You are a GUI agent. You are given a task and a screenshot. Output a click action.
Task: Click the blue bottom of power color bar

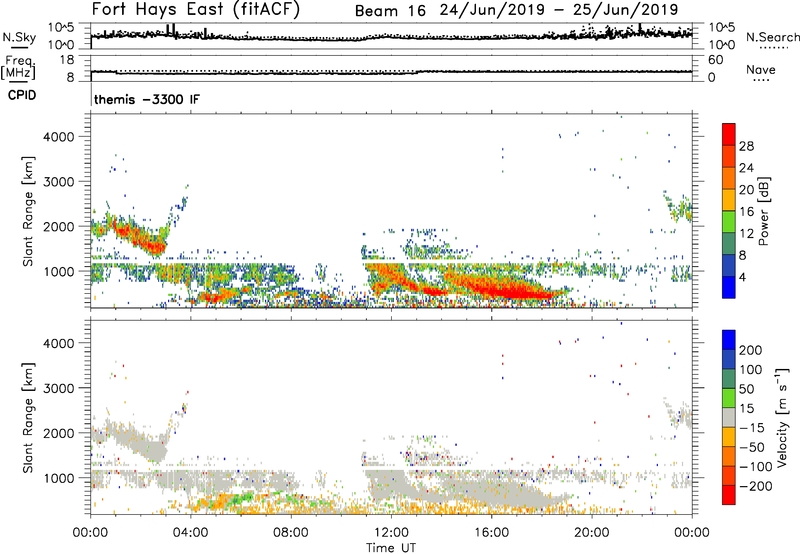[729, 287]
